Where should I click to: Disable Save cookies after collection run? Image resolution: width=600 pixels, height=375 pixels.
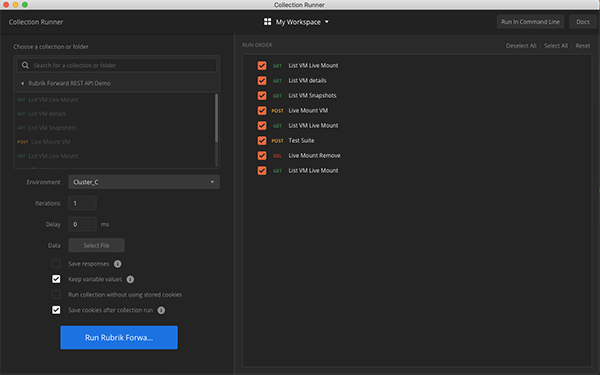click(56, 310)
